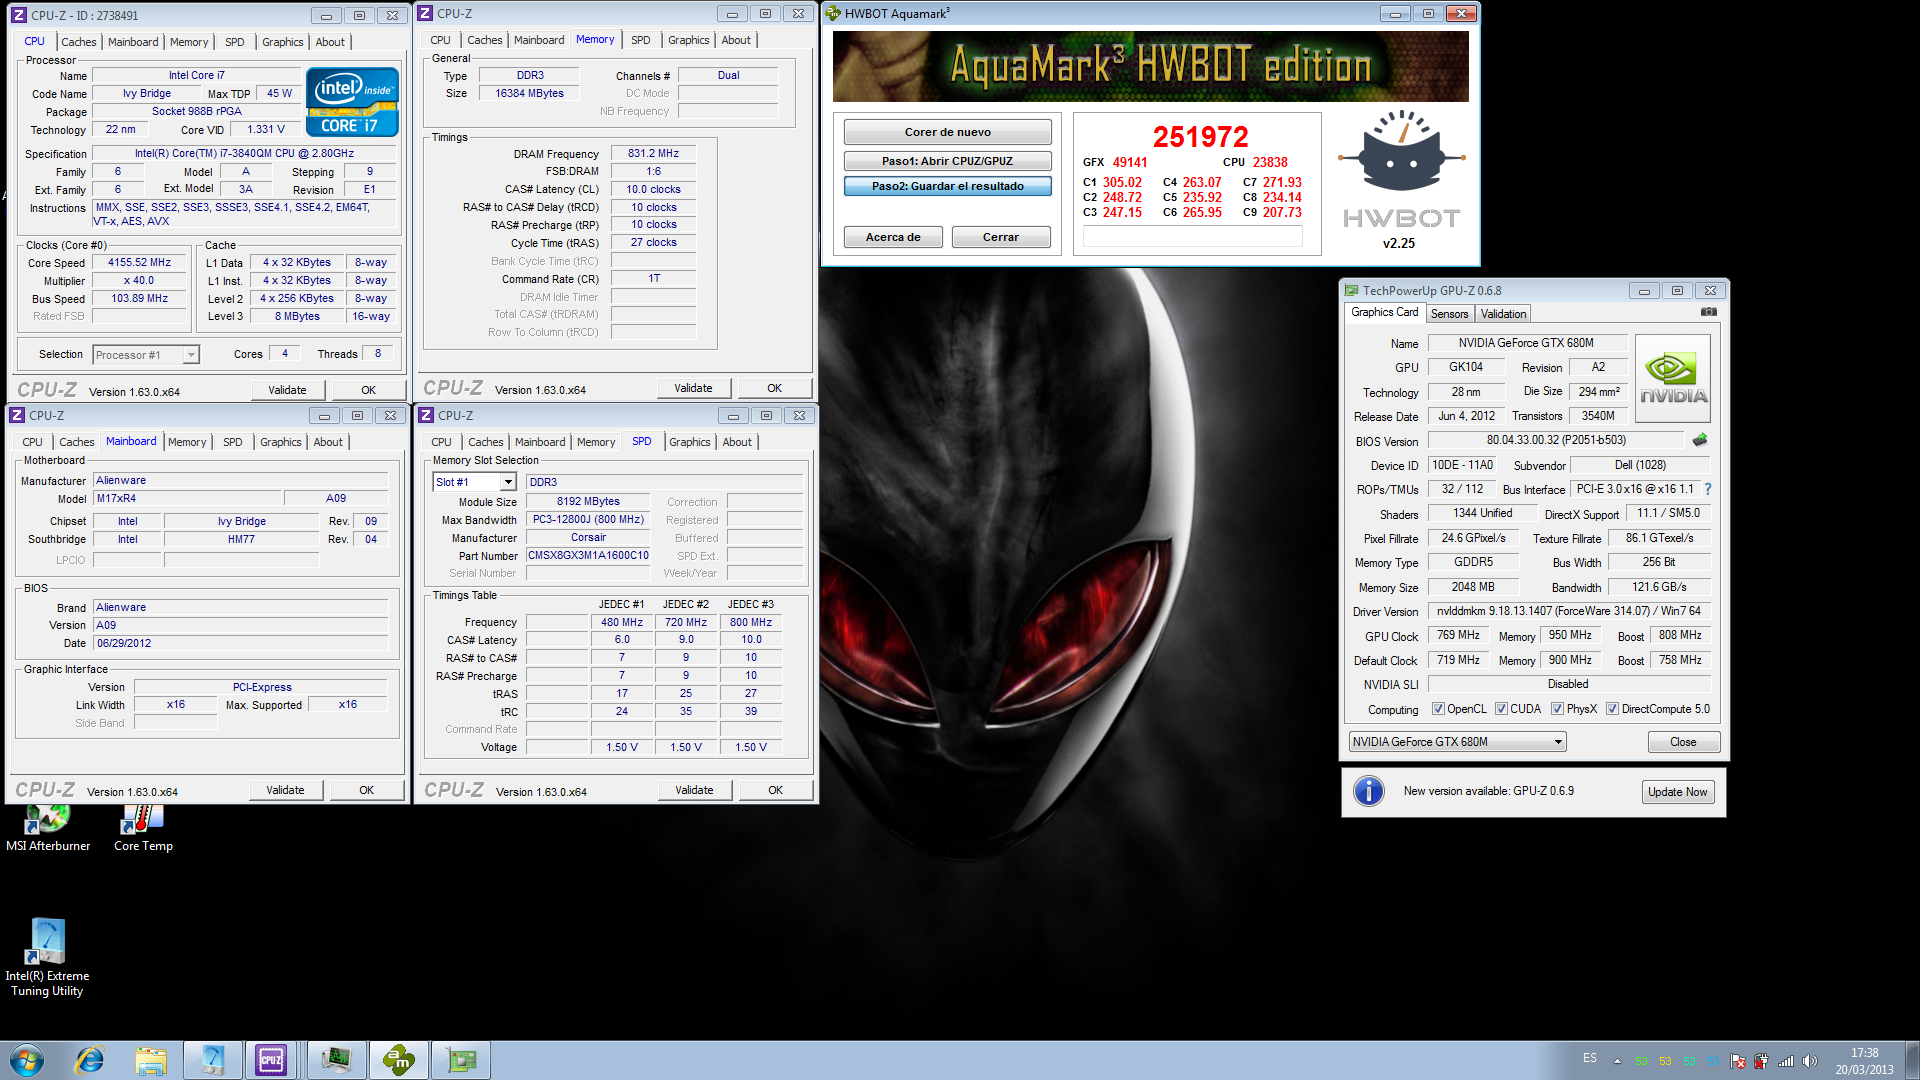The image size is (1920, 1080).
Task: Click the Windows Start orb
Action: [27, 1060]
